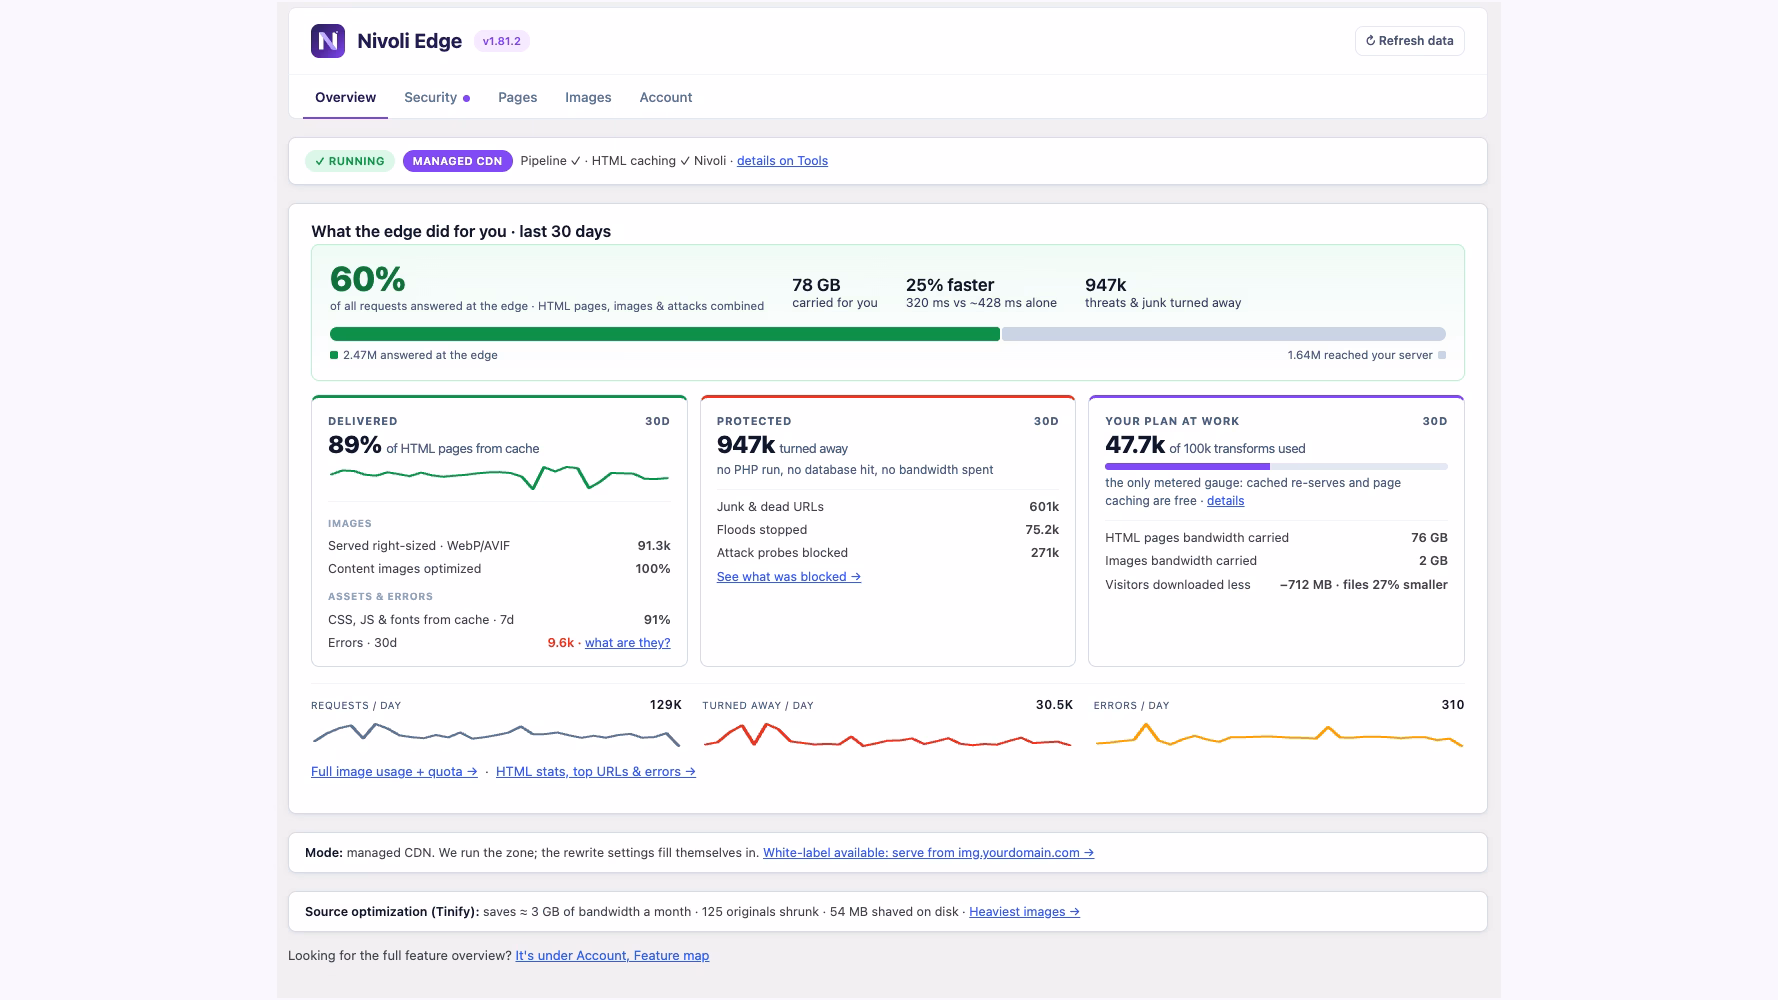Click the Nivoli Edge logo icon
Viewport: 1778px width, 1000px height.
click(x=328, y=41)
